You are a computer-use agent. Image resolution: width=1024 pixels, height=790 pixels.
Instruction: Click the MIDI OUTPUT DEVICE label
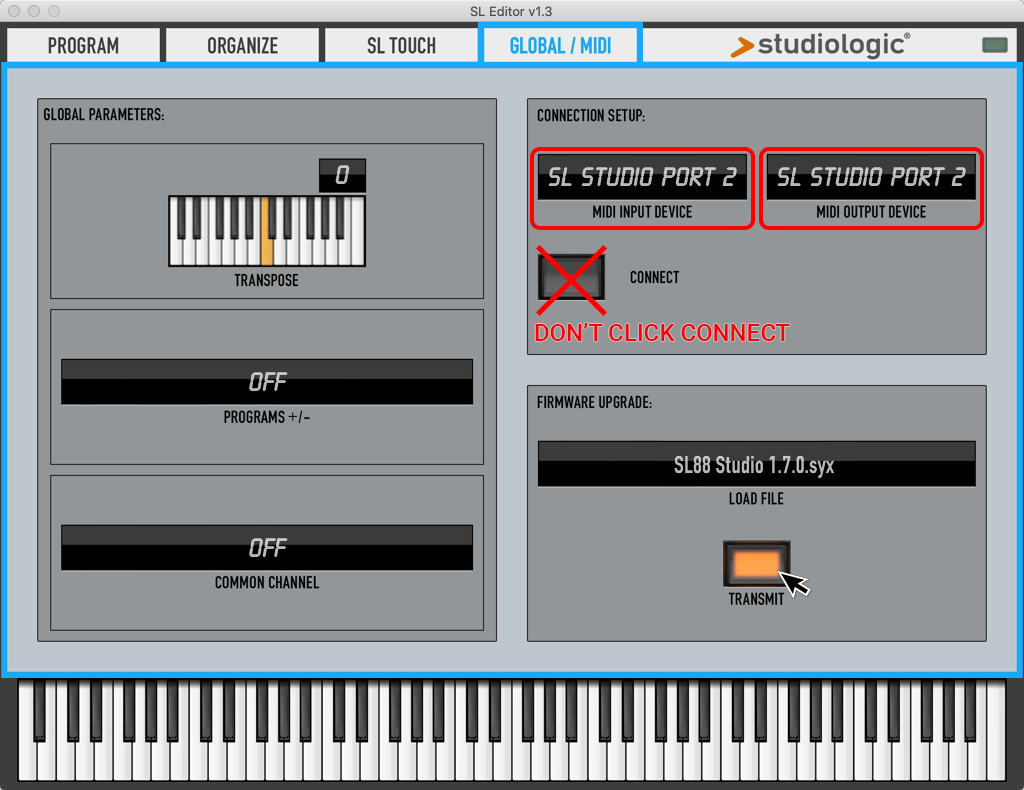tap(871, 212)
